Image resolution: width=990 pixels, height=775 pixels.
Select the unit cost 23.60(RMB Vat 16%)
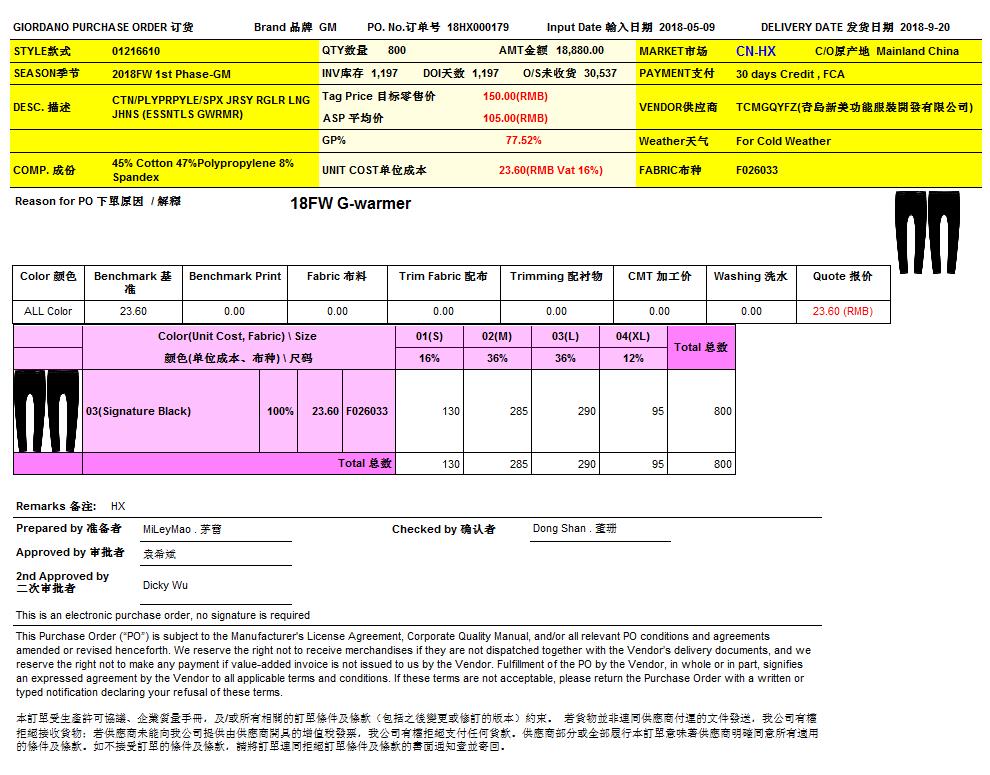pos(550,170)
